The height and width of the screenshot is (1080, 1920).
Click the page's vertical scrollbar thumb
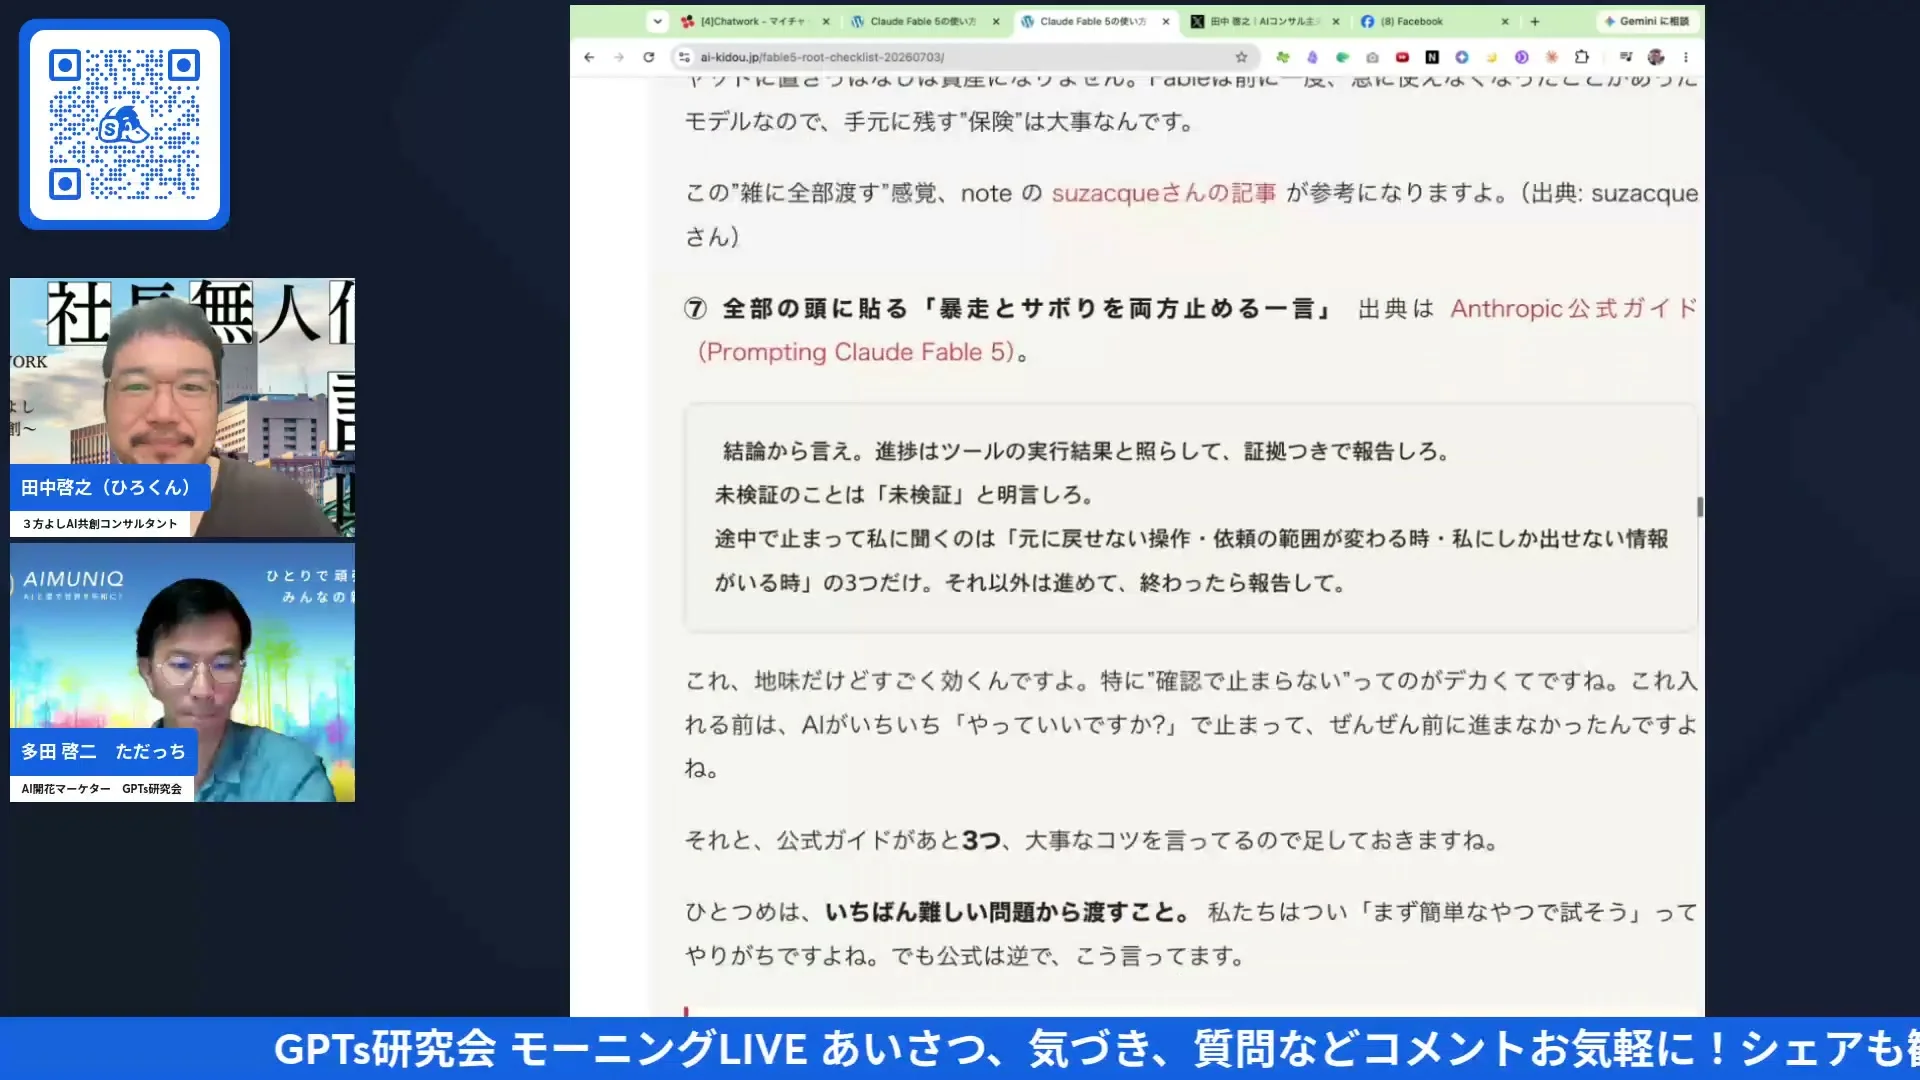(1700, 507)
